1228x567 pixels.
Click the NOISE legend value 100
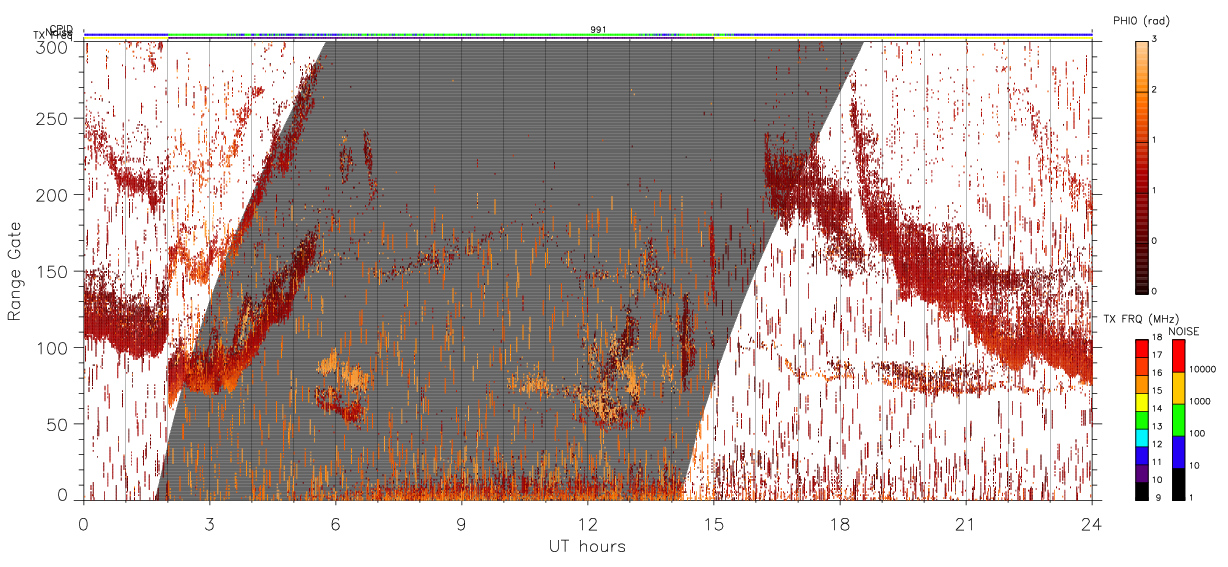(x=1198, y=435)
